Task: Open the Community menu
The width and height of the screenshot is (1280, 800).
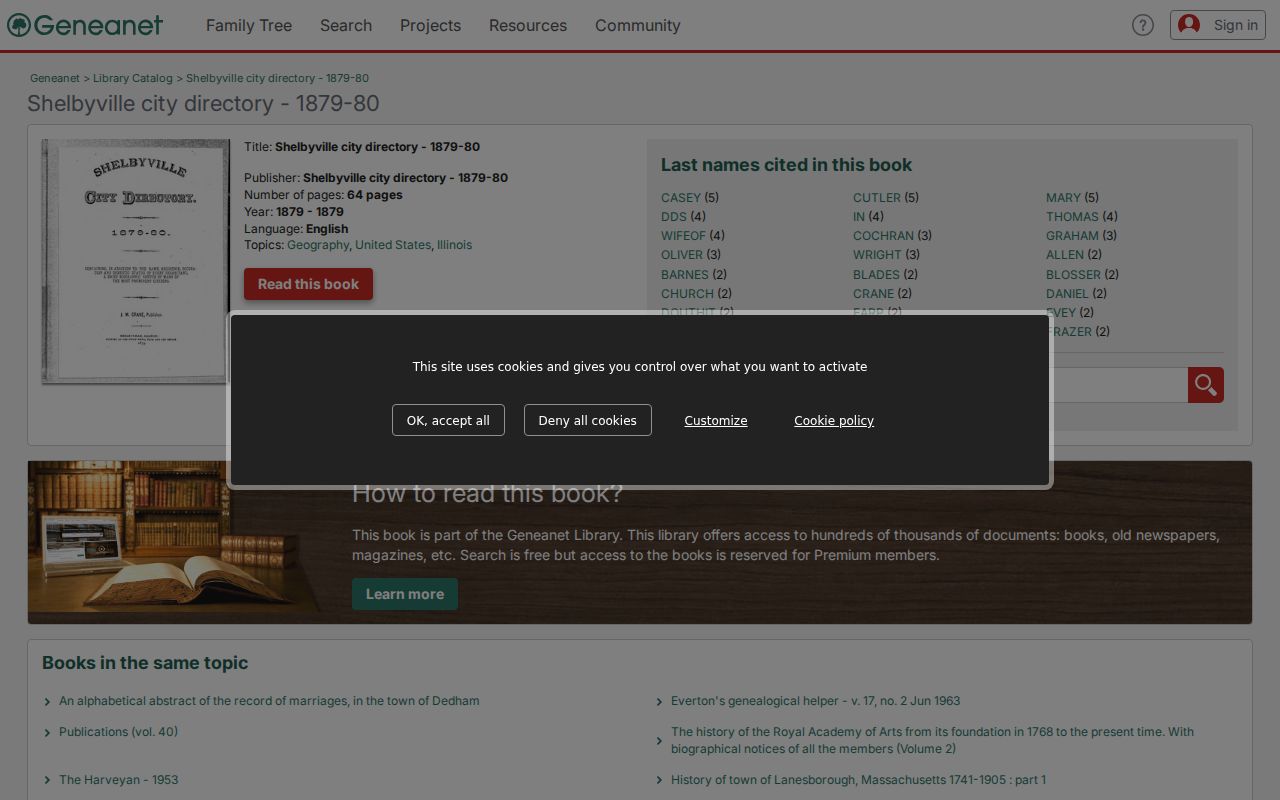Action: click(x=638, y=25)
